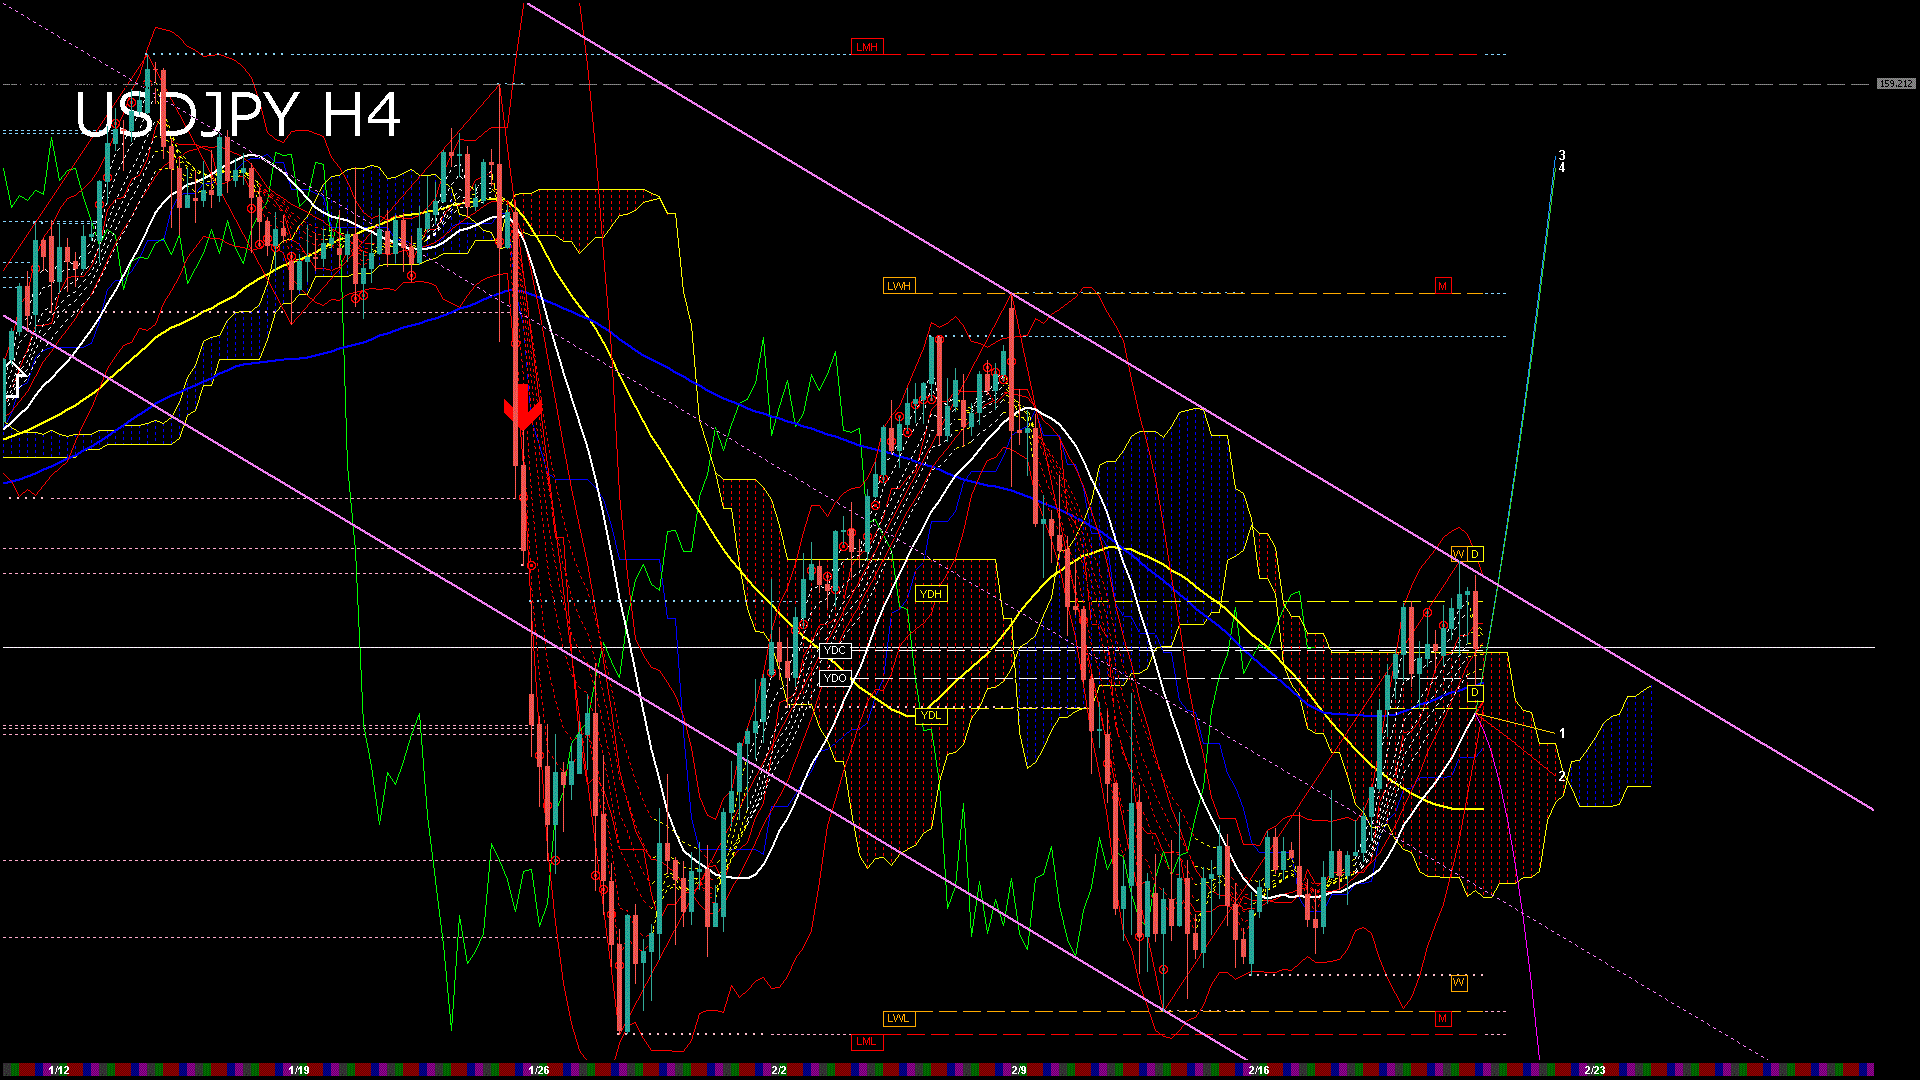1920x1080 pixels.
Task: Select the LWL level label
Action: tap(898, 1018)
